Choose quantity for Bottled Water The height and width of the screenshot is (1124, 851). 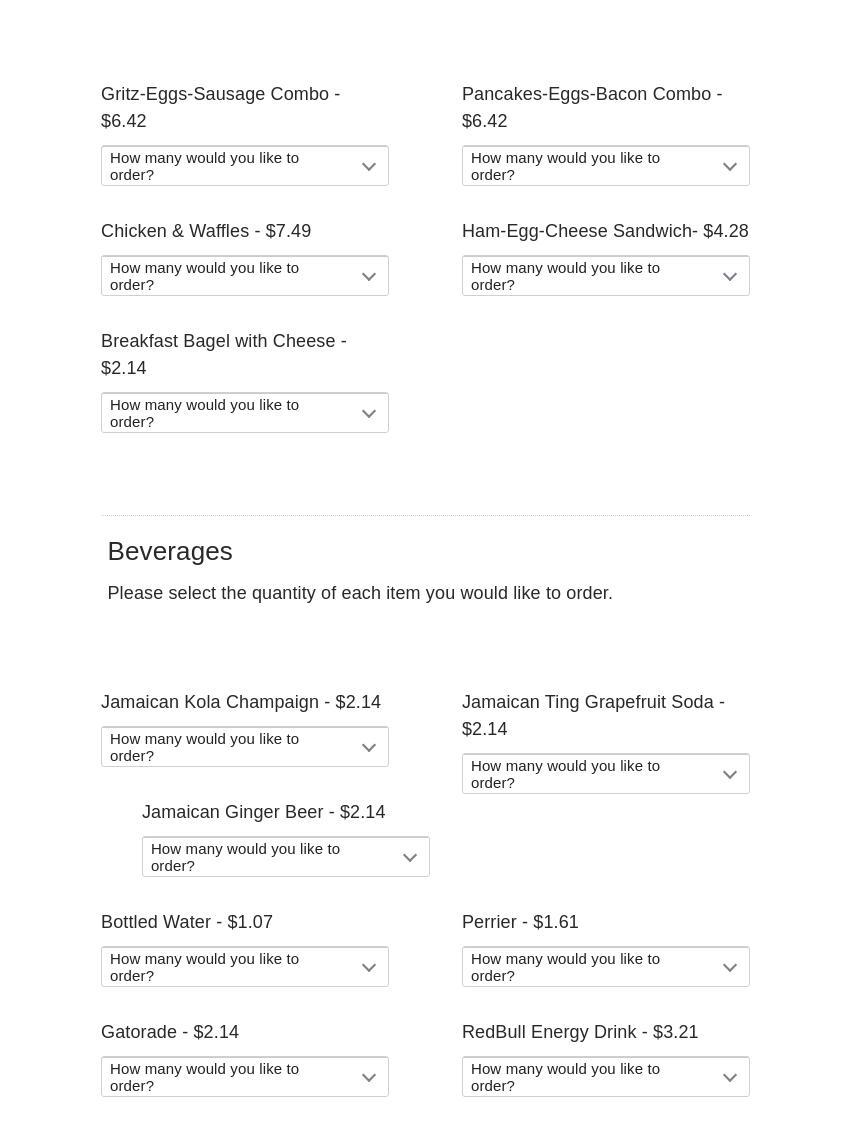(244, 967)
